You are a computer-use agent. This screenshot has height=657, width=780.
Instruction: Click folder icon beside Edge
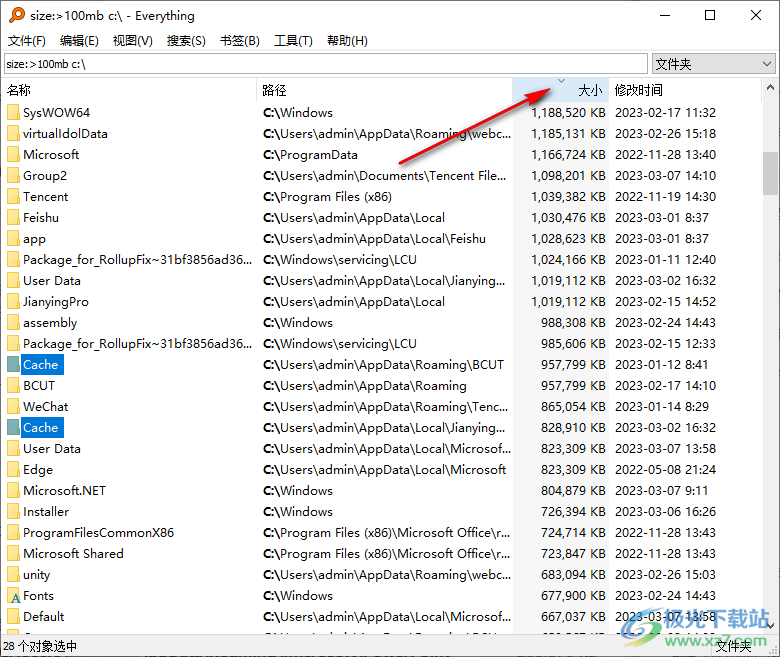pyautogui.click(x=13, y=469)
